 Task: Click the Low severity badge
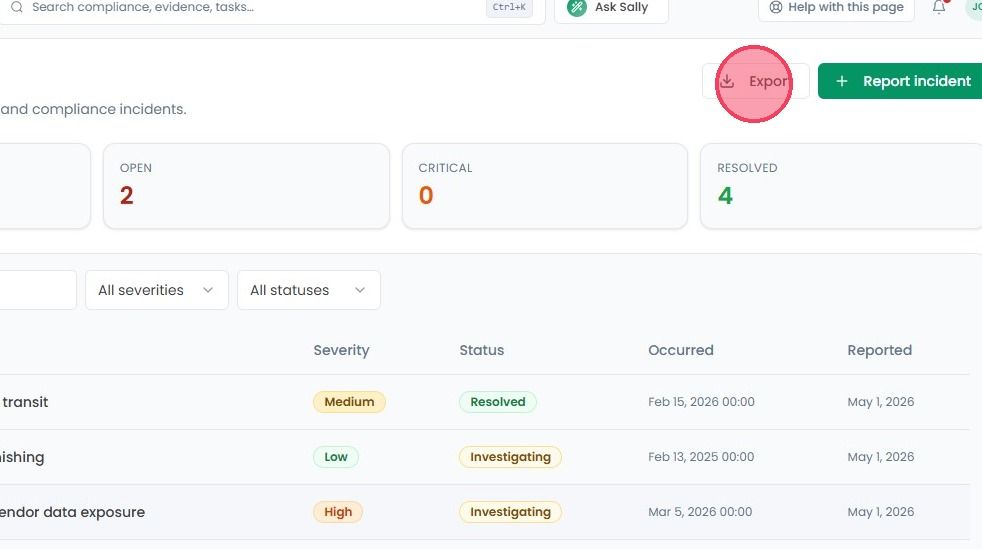[336, 457]
